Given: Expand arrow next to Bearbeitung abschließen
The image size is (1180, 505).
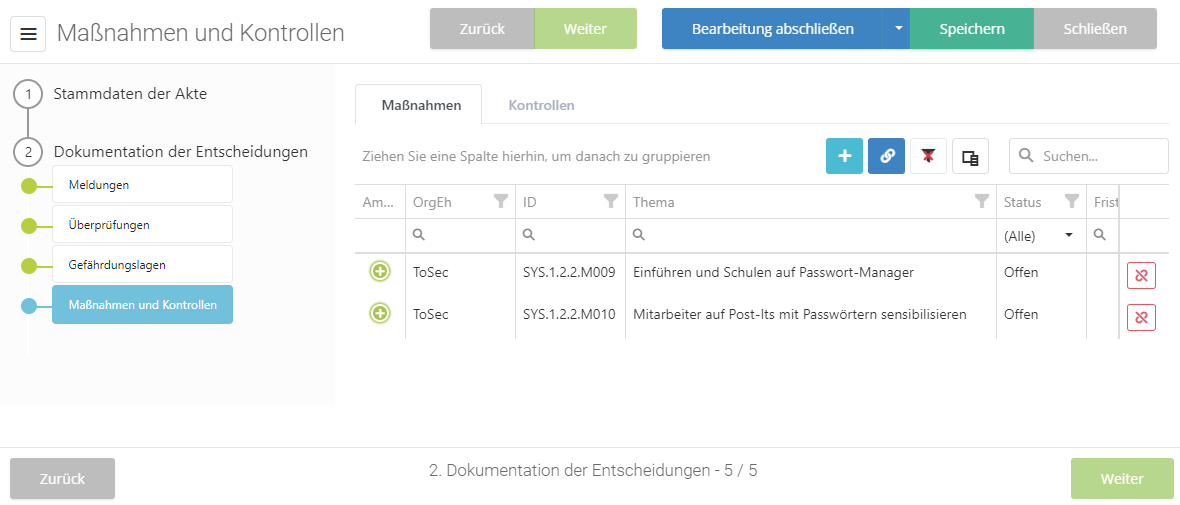Looking at the screenshot, I should pyautogui.click(x=897, y=29).
